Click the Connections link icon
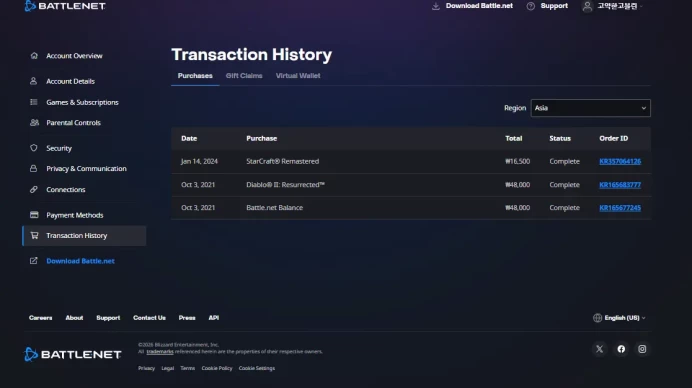 [34, 189]
